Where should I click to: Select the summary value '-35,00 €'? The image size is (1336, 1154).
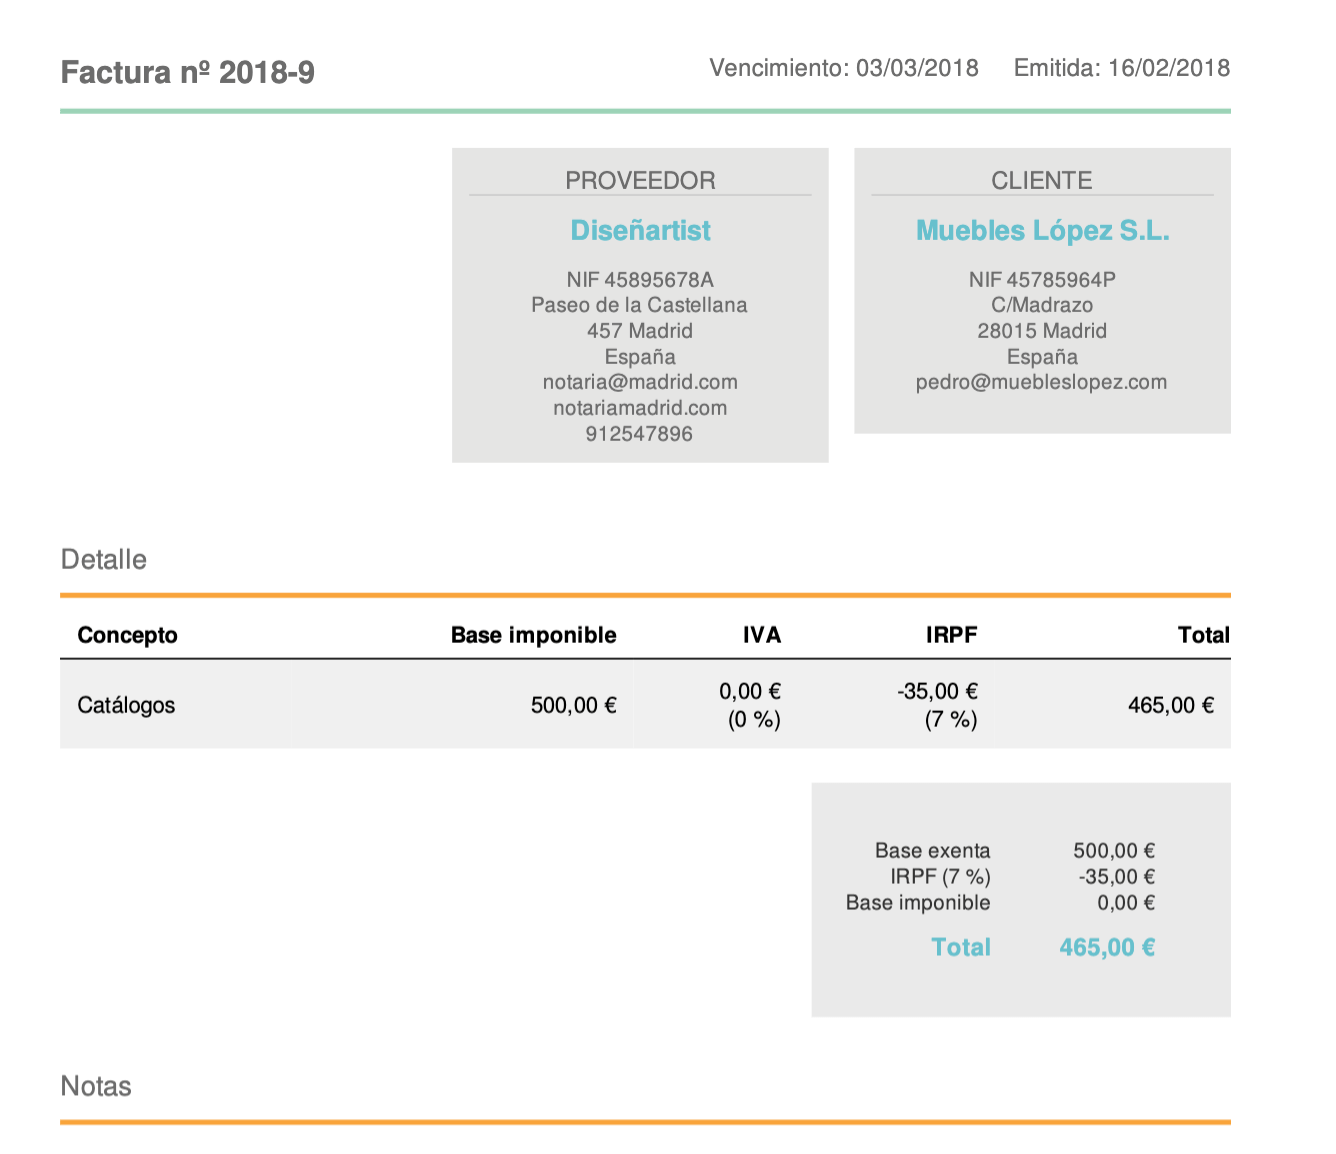coord(1117,877)
